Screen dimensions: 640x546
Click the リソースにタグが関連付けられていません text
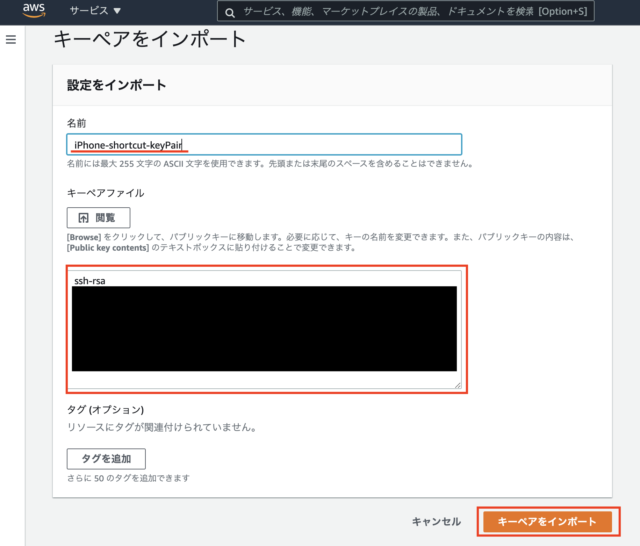point(162,427)
